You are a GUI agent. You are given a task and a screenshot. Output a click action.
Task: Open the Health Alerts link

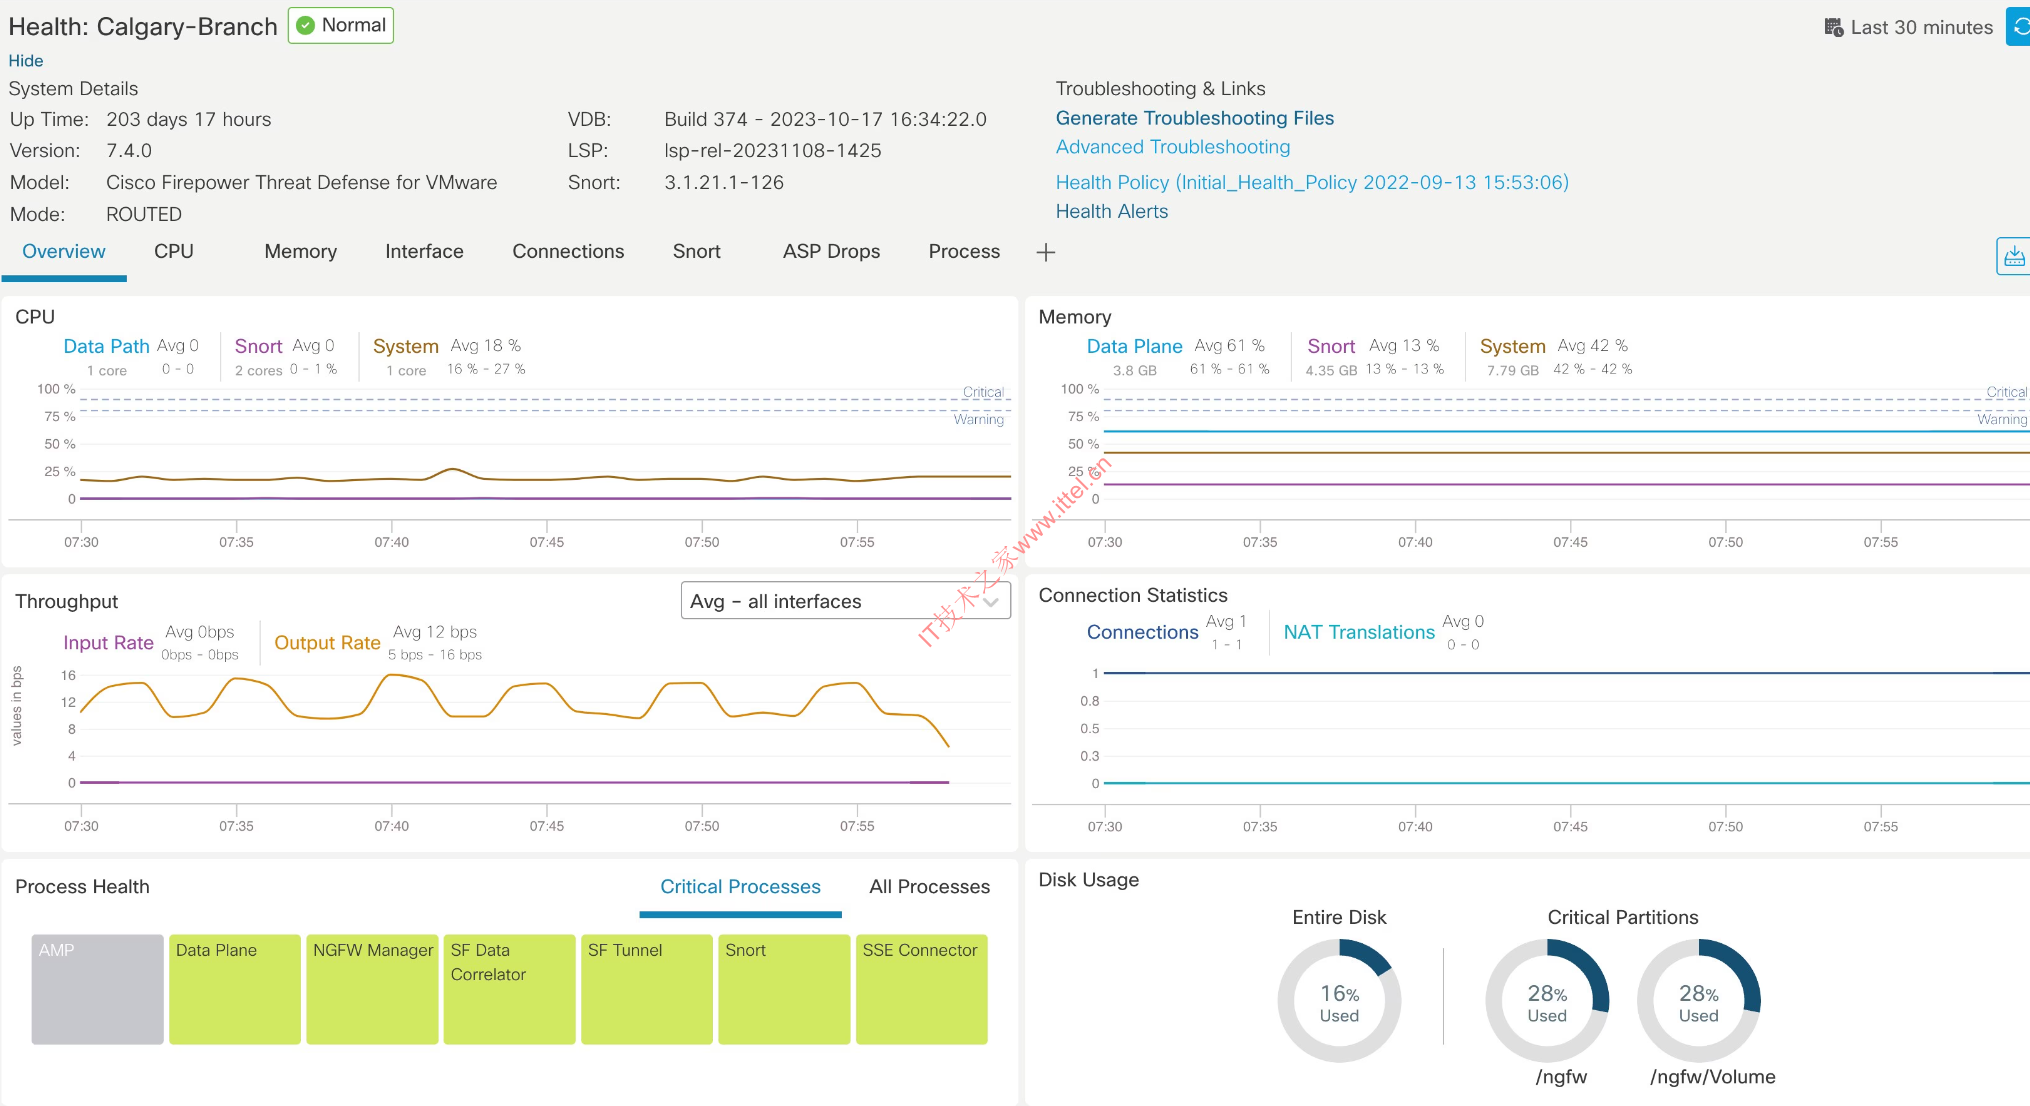coord(1111,211)
